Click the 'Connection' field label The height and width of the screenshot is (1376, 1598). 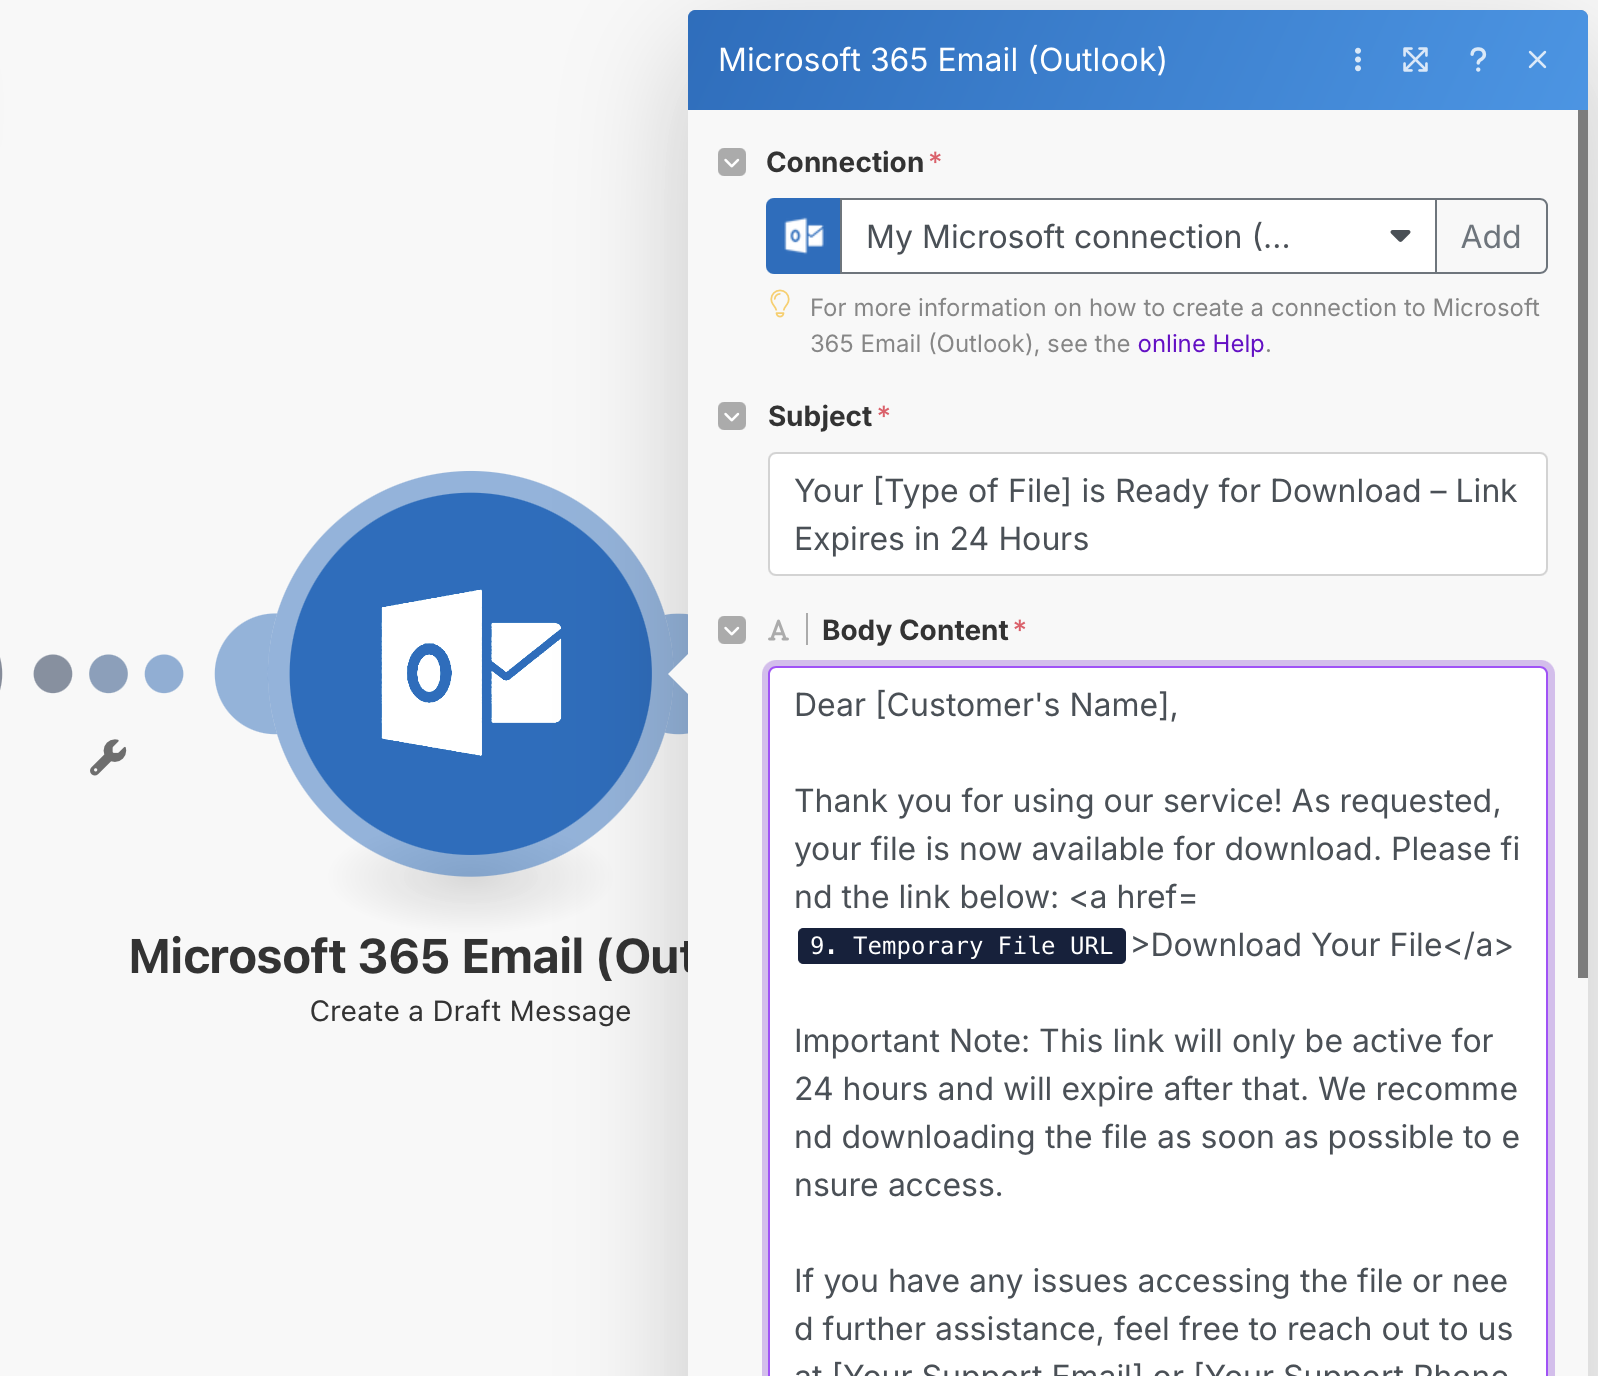[845, 162]
